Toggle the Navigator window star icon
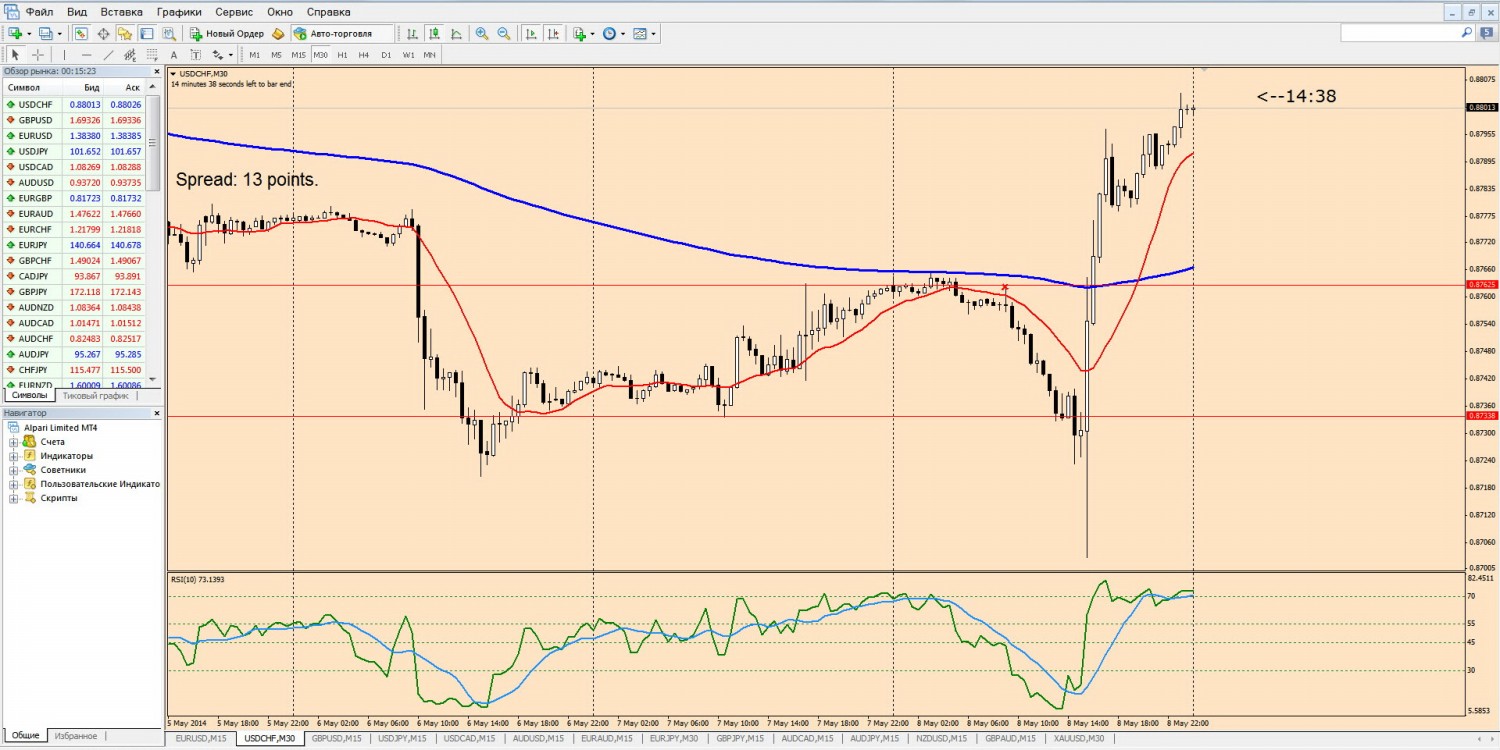 point(125,33)
